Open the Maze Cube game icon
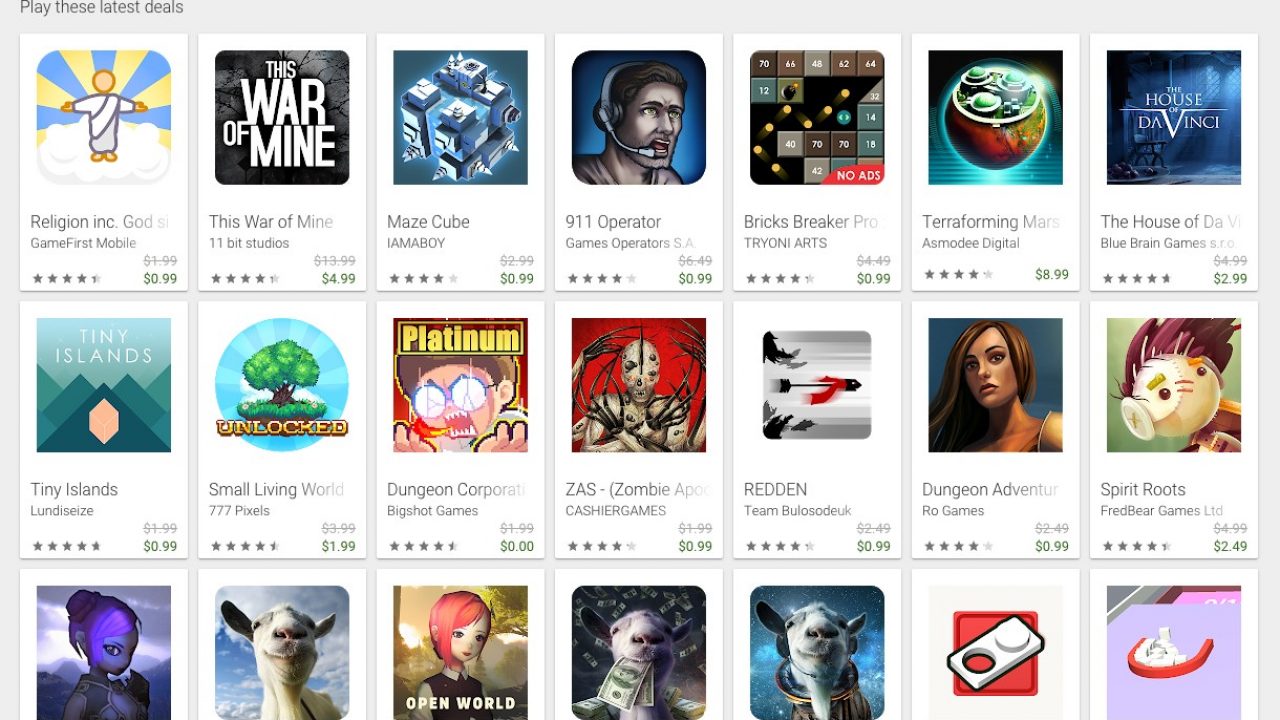This screenshot has height=720, width=1280. [460, 118]
